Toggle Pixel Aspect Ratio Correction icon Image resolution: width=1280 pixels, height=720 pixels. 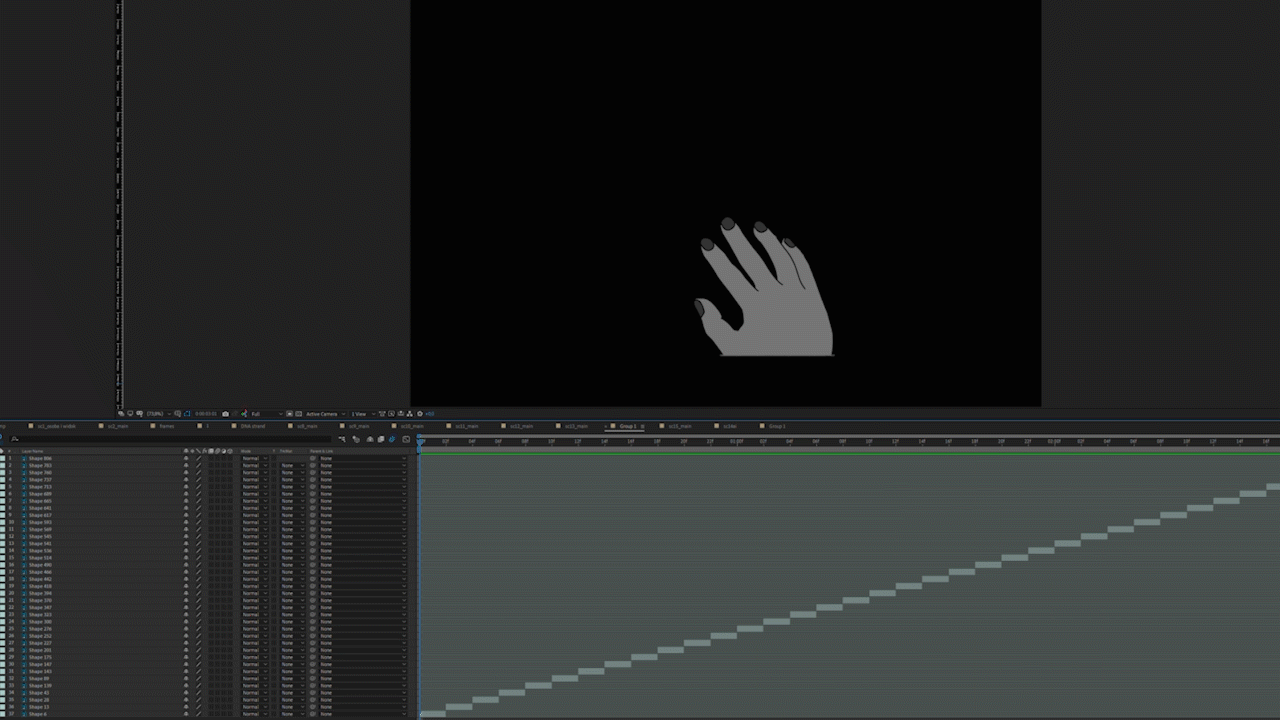(x=381, y=414)
